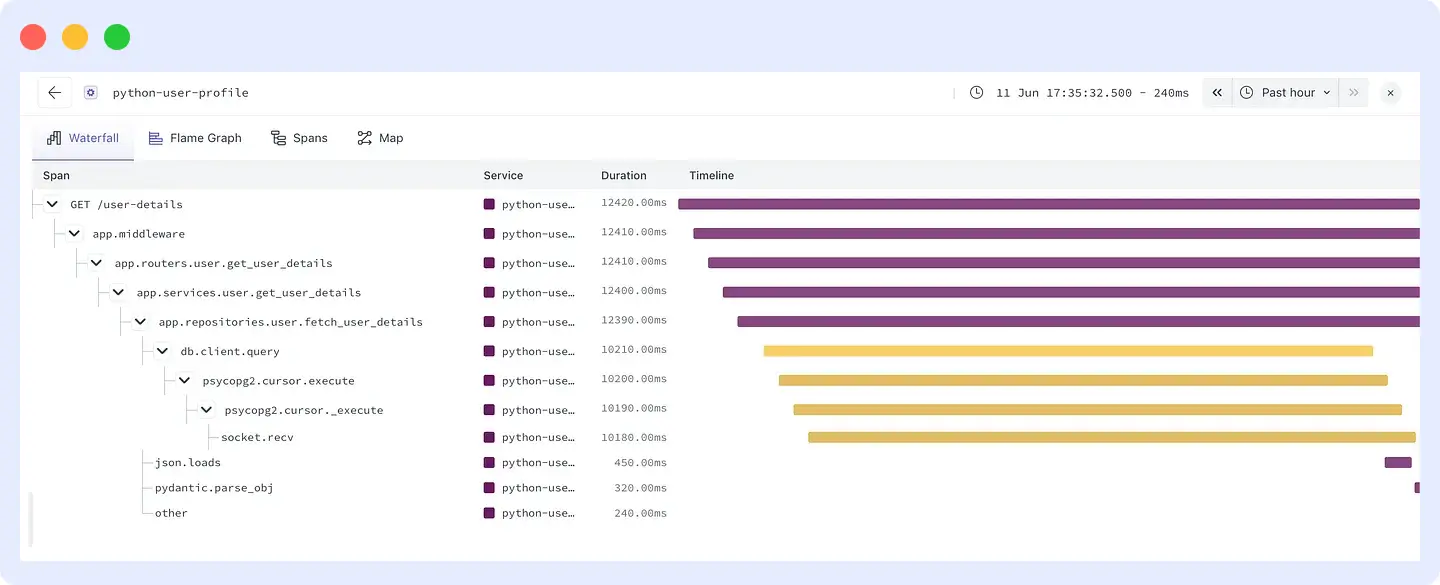
Task: Collapse the app.middleware span
Action: [74, 233]
